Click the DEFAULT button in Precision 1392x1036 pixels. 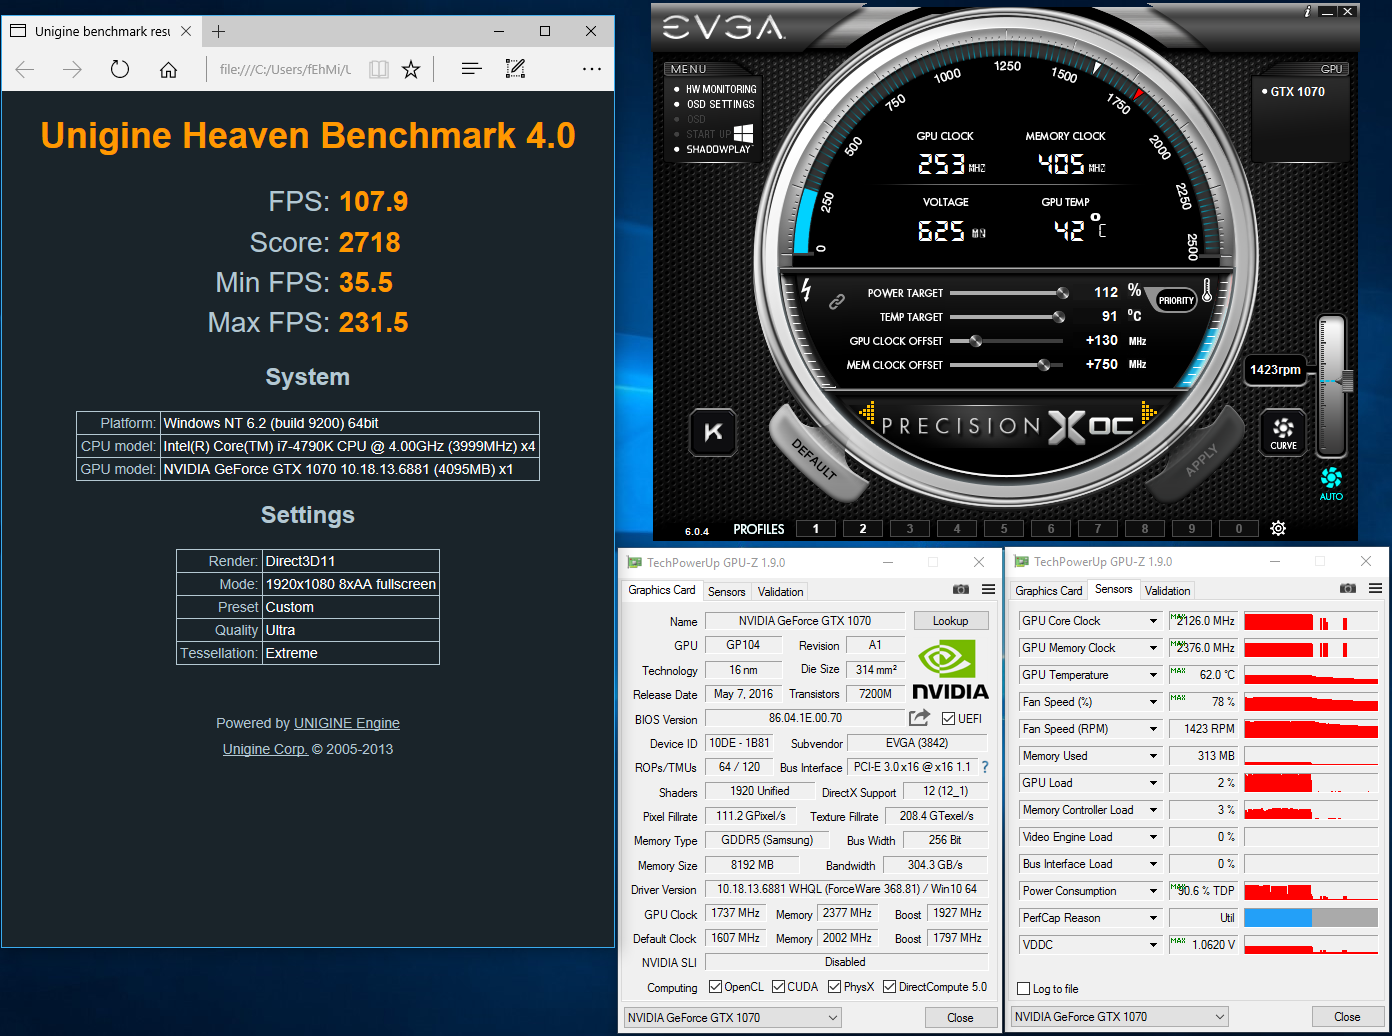(x=814, y=459)
